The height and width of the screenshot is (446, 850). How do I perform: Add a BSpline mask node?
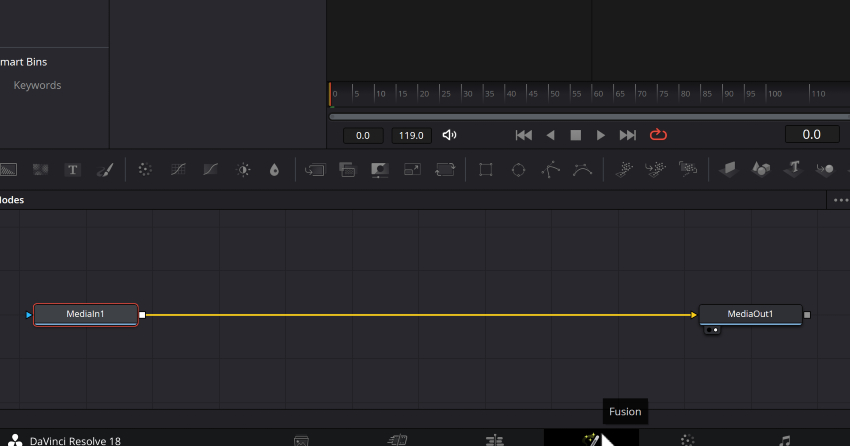(x=583, y=170)
